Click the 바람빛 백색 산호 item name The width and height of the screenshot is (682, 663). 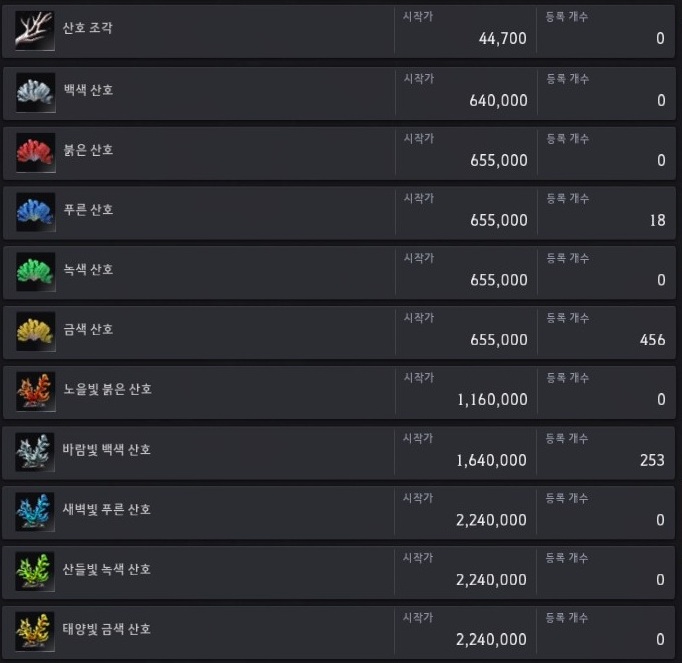(107, 449)
